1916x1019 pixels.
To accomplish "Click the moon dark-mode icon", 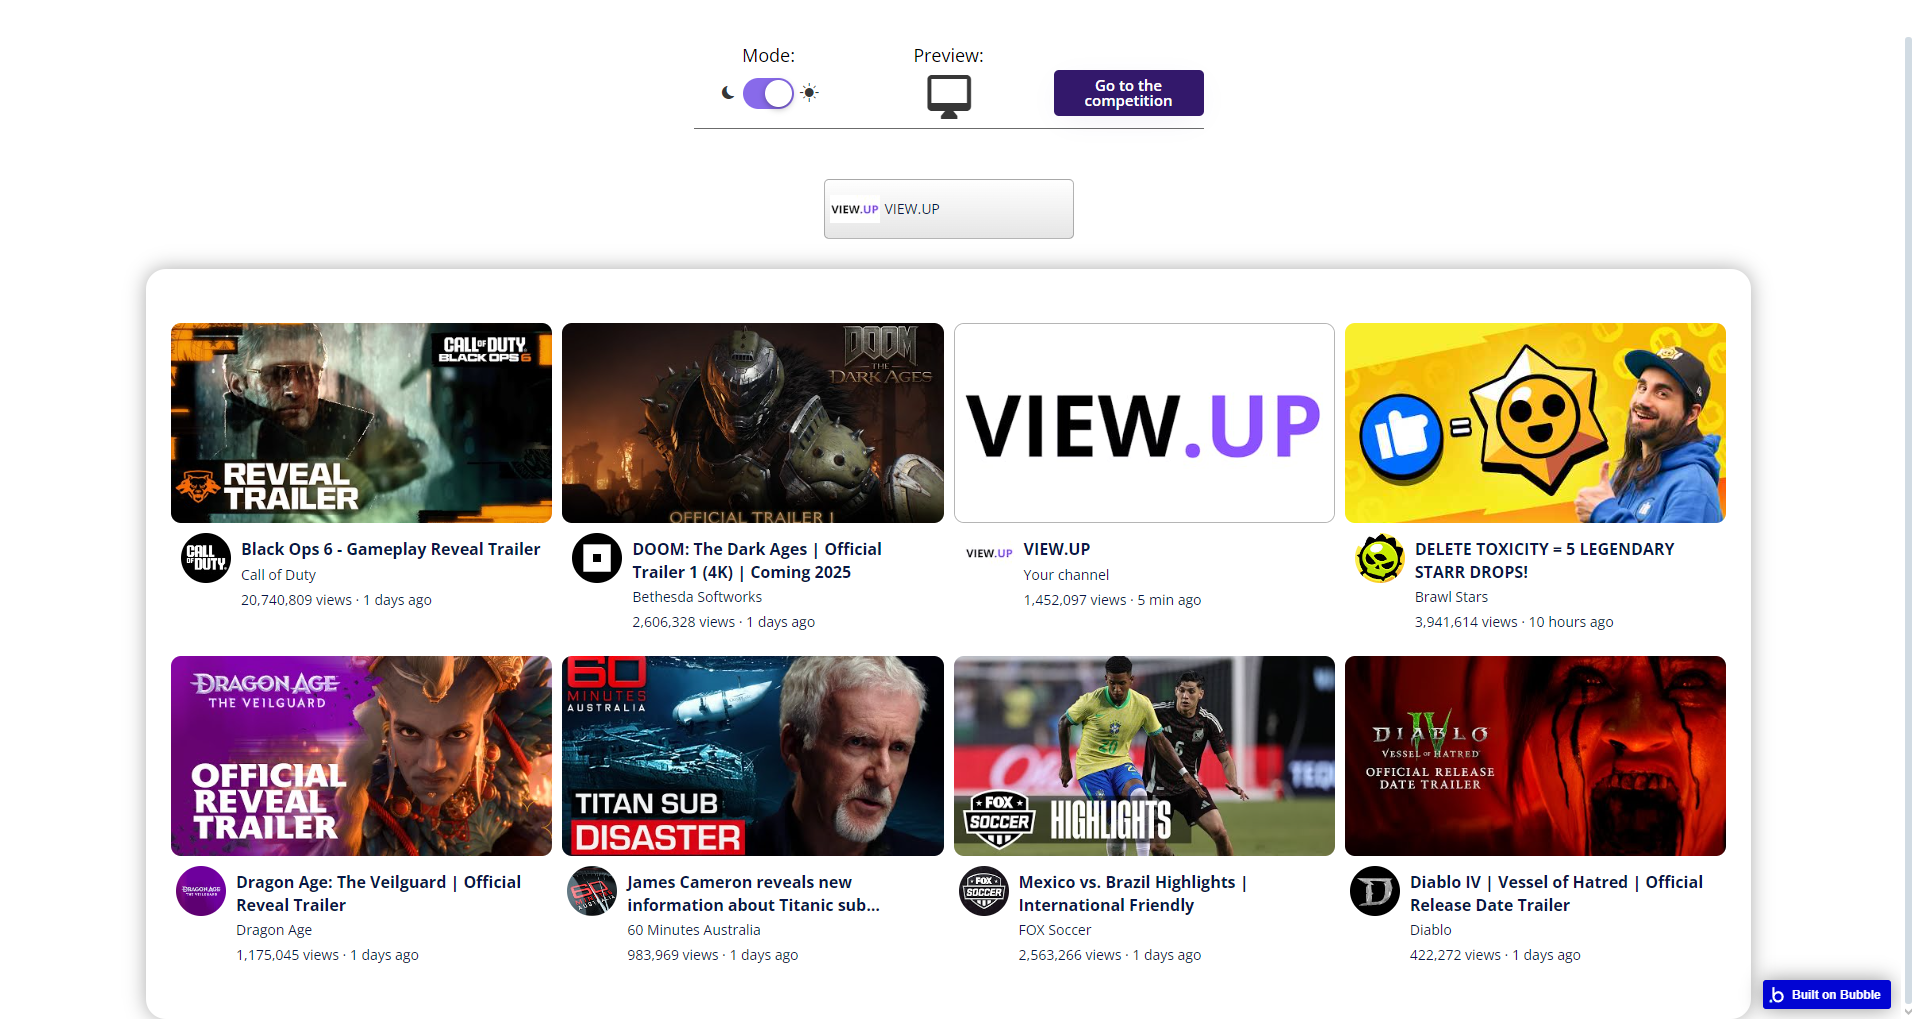I will pos(728,93).
